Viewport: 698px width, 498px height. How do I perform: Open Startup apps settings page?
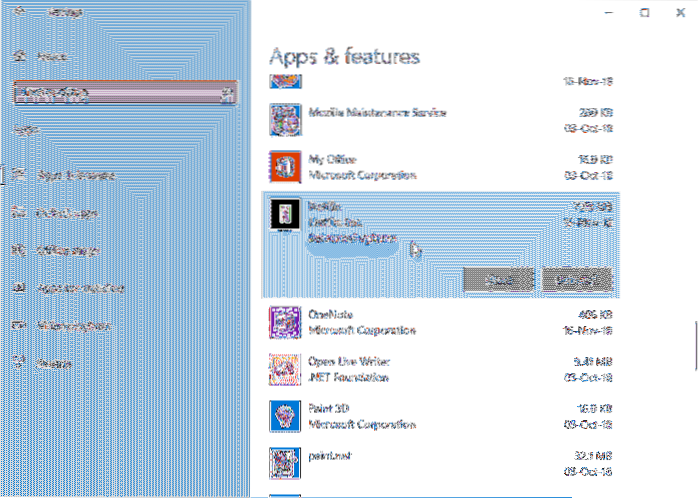tap(52, 364)
